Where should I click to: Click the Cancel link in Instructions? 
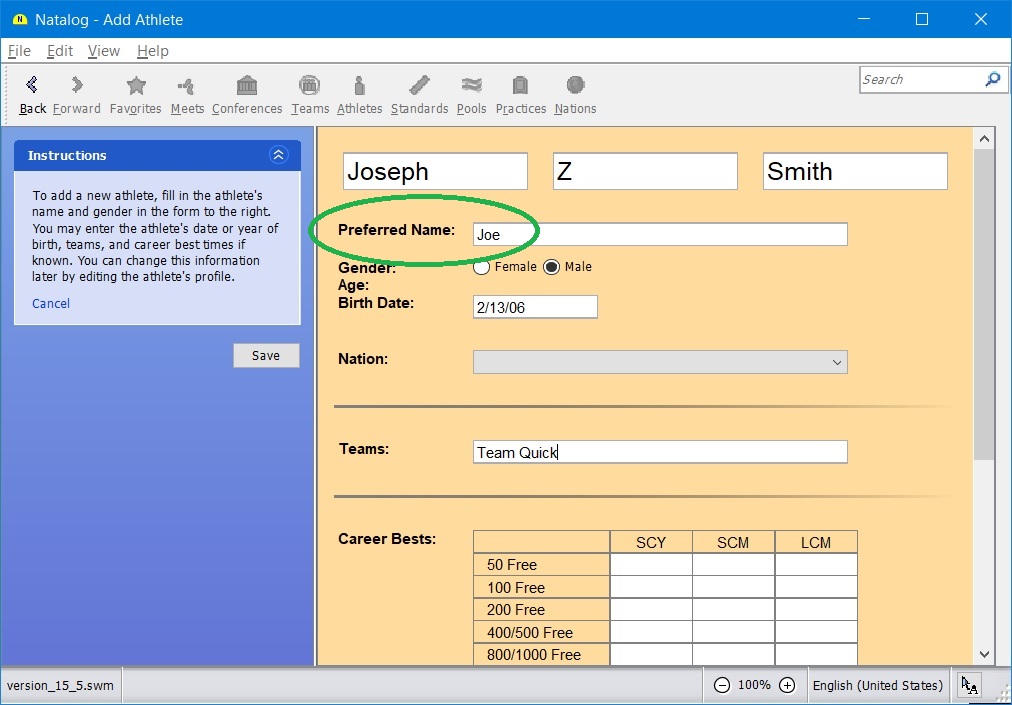coord(51,303)
